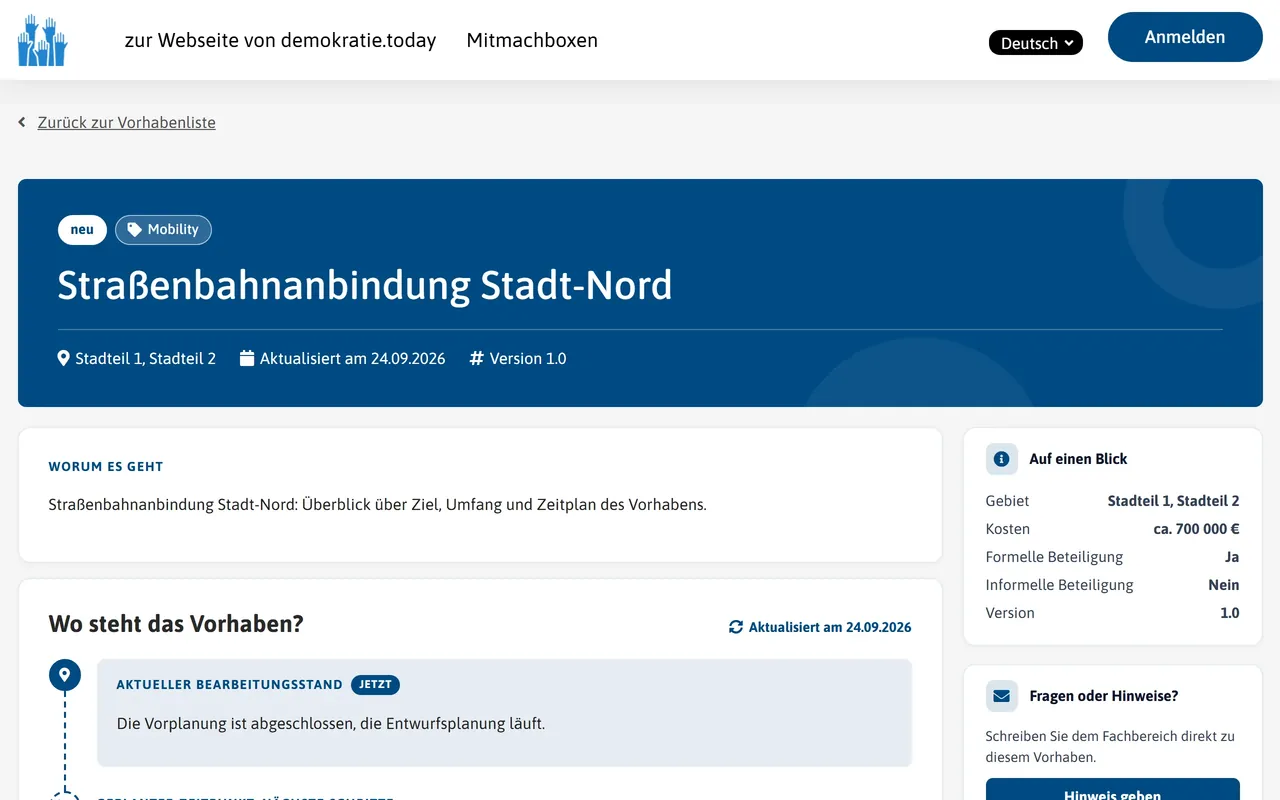Click the envelope icon by Fragen oder Hinweise
The image size is (1280, 800).
coord(1002,696)
